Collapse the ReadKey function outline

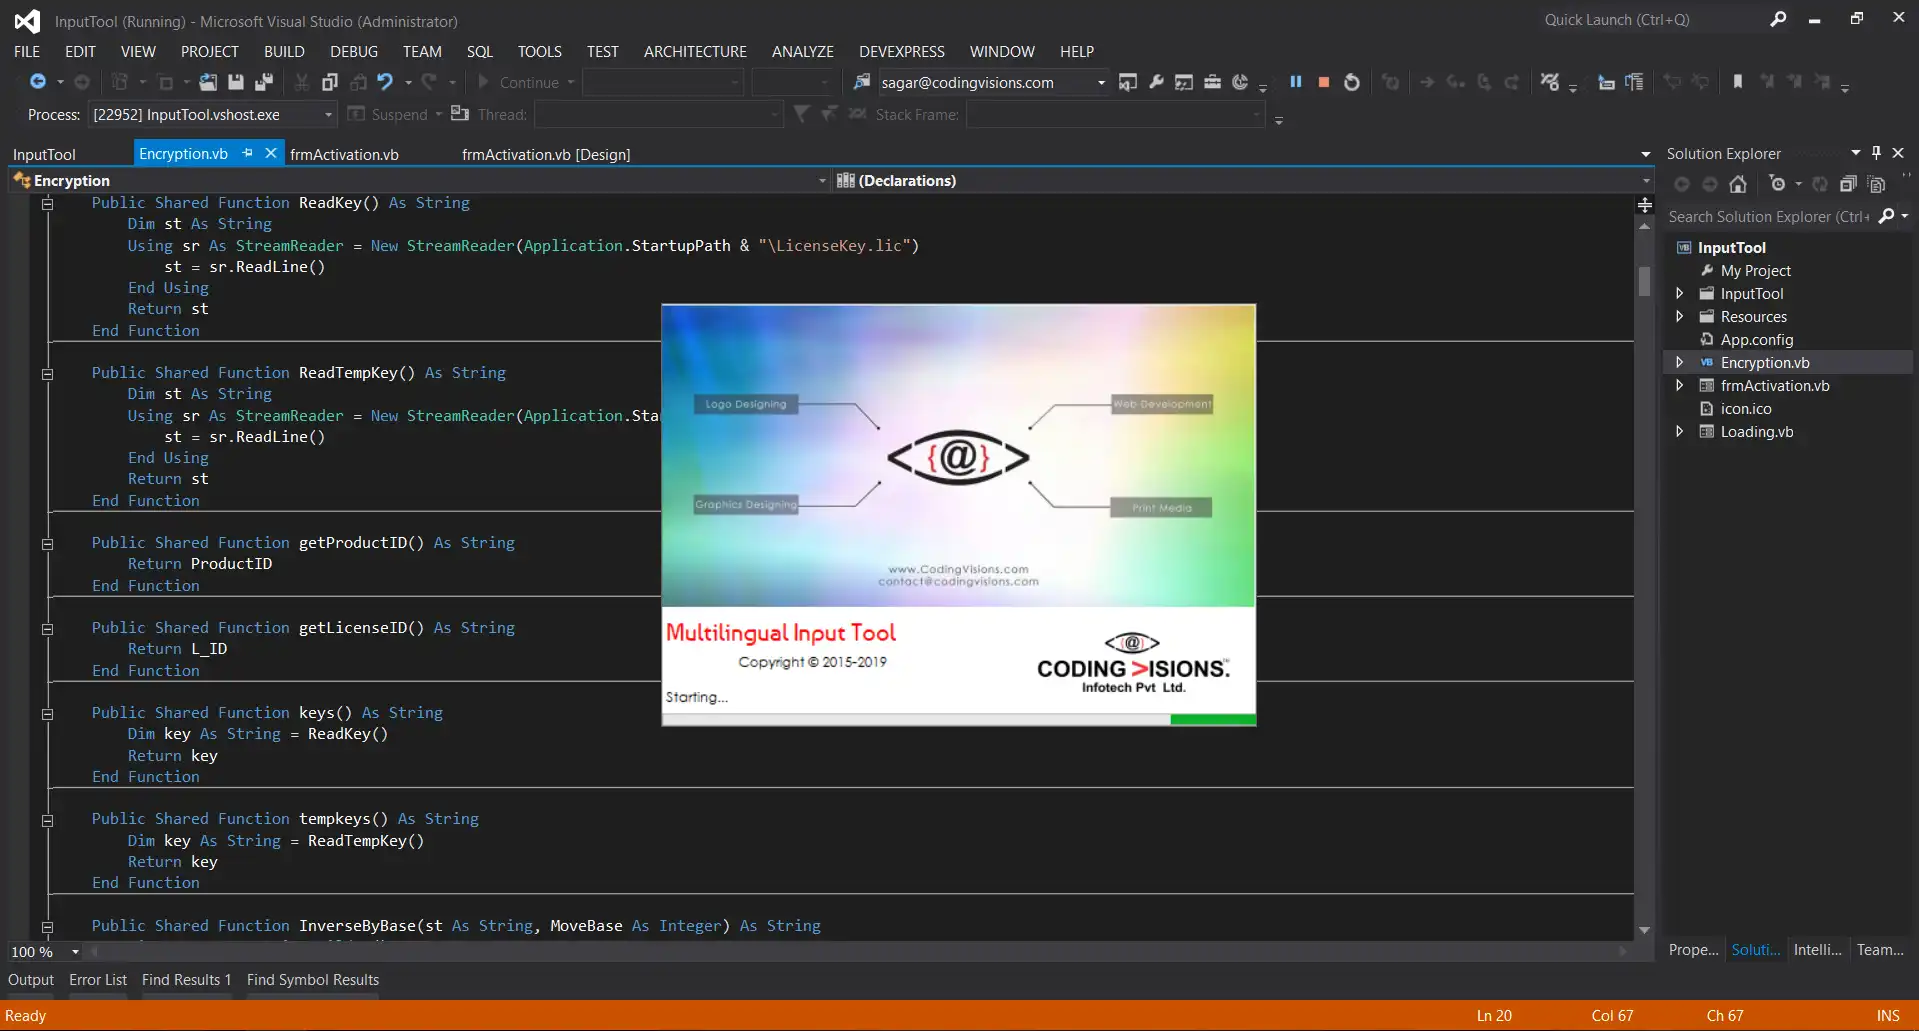click(47, 203)
